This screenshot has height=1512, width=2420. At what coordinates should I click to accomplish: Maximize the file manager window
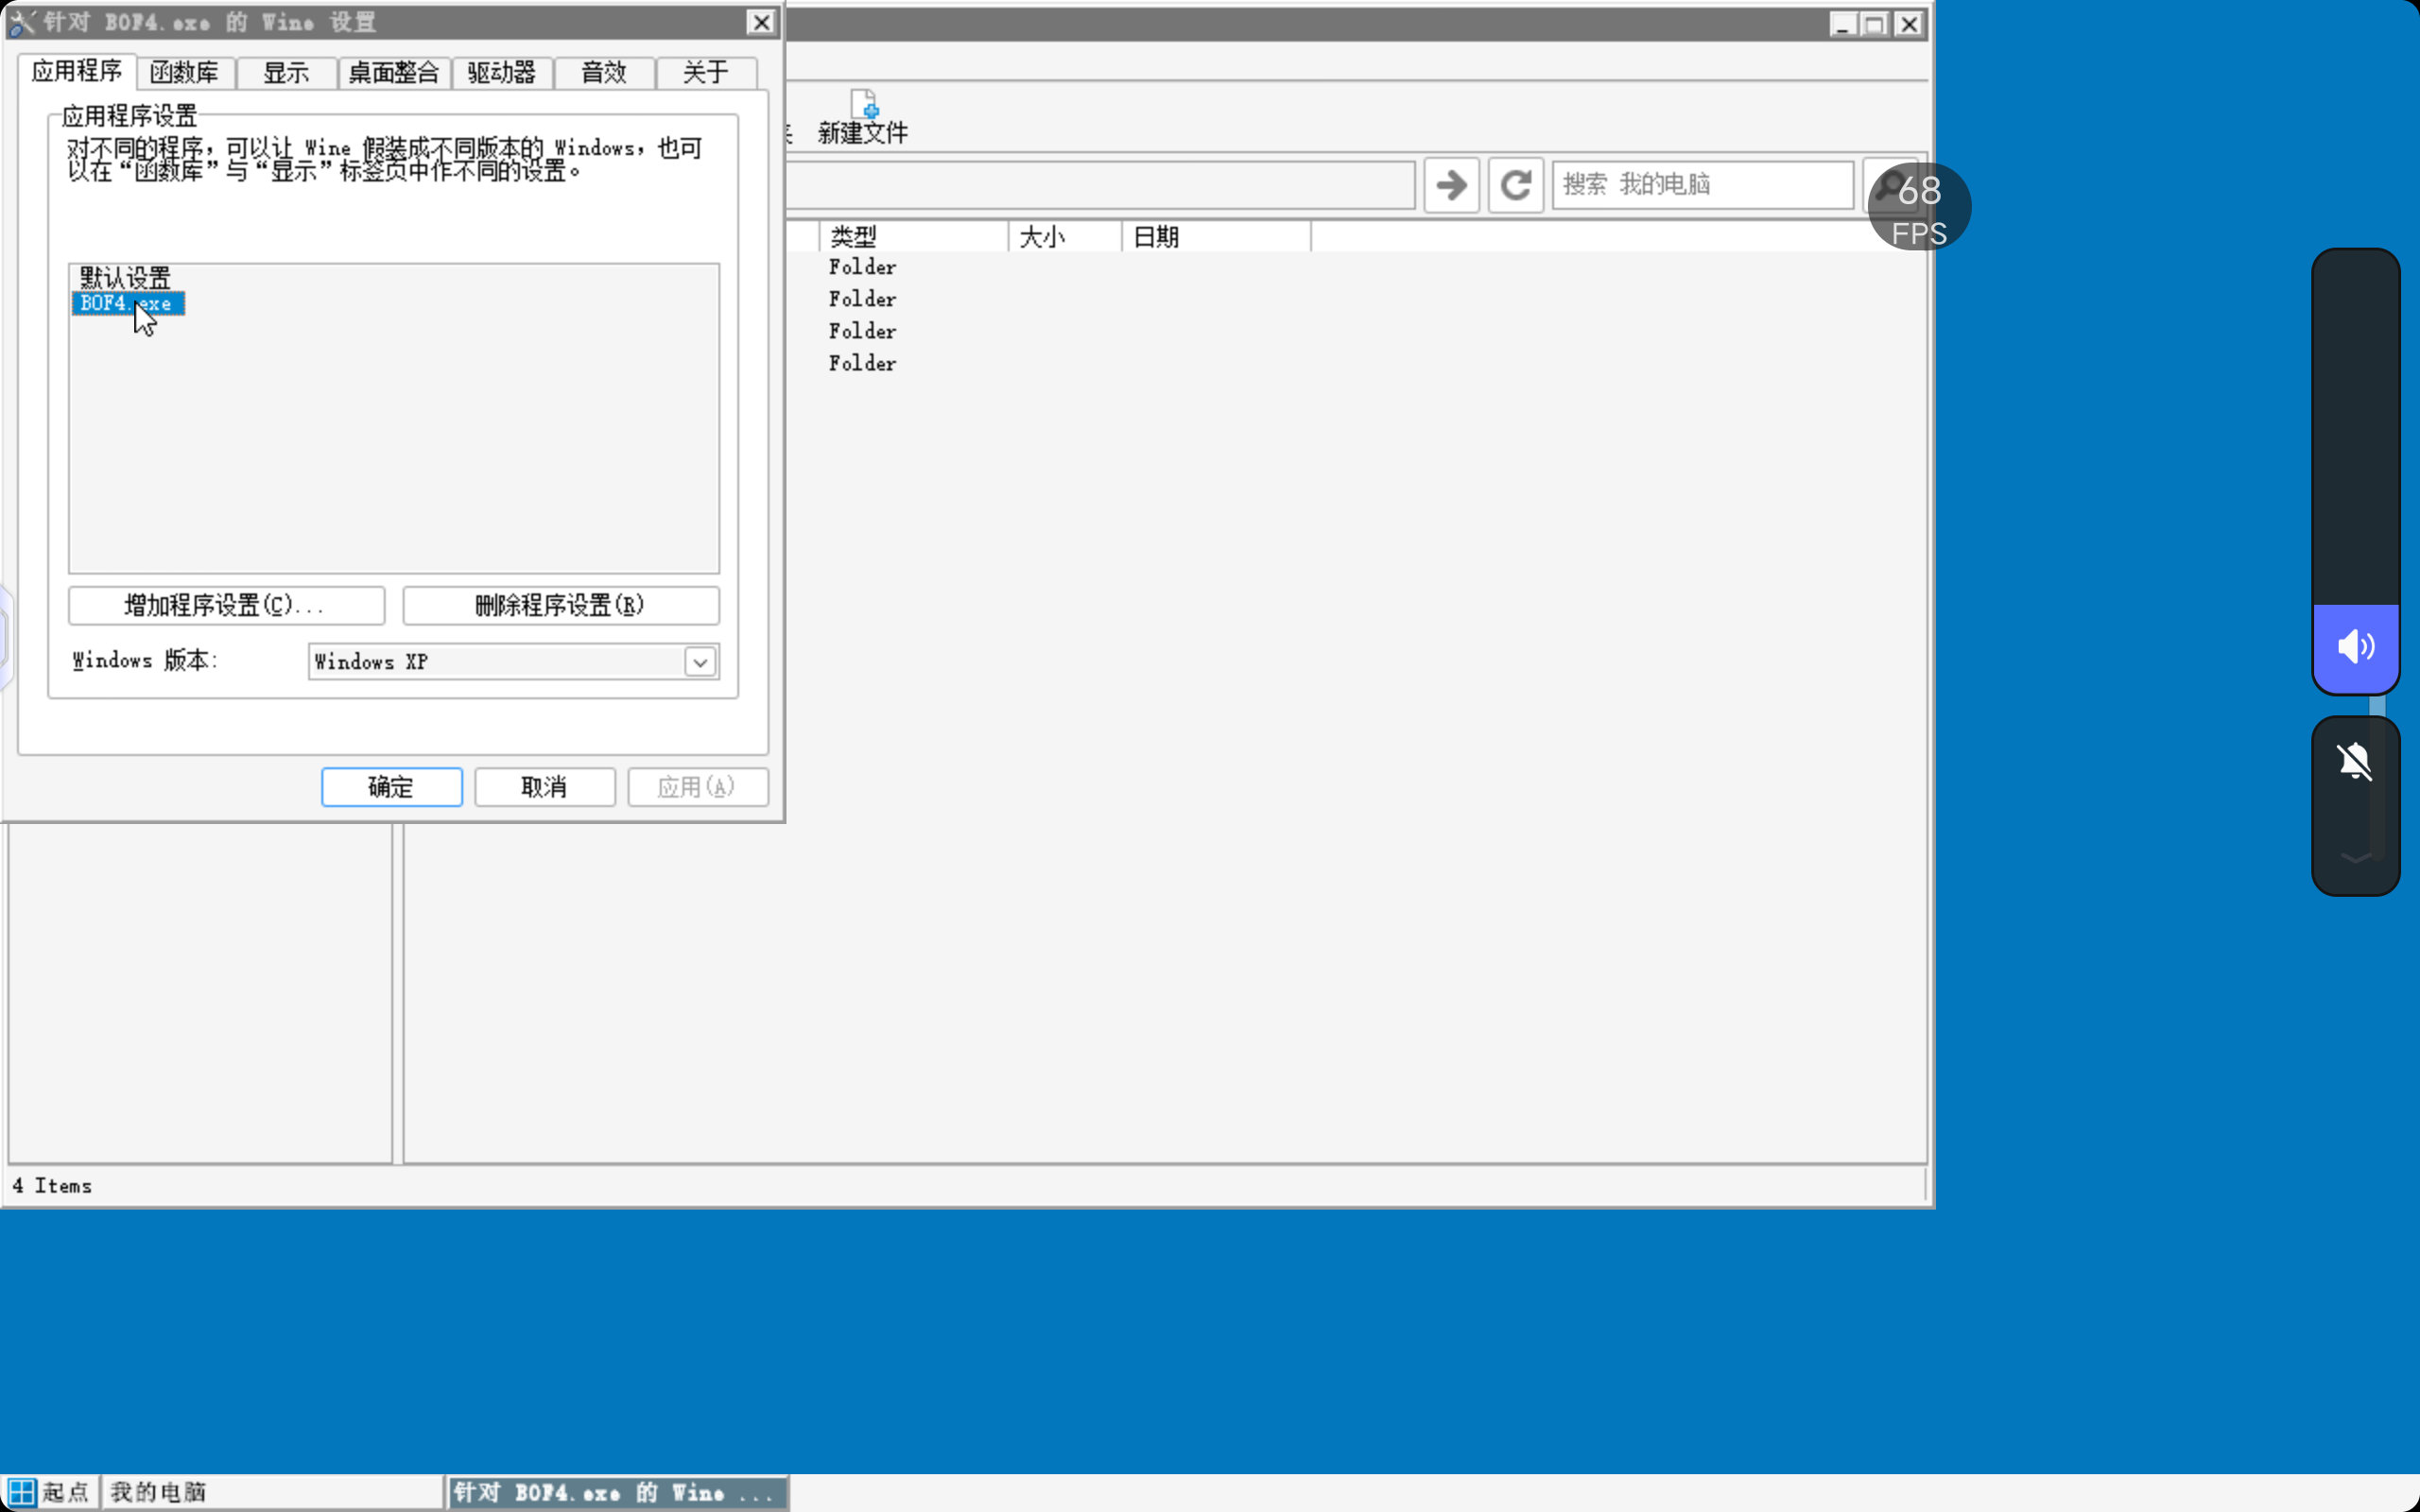click(1875, 24)
